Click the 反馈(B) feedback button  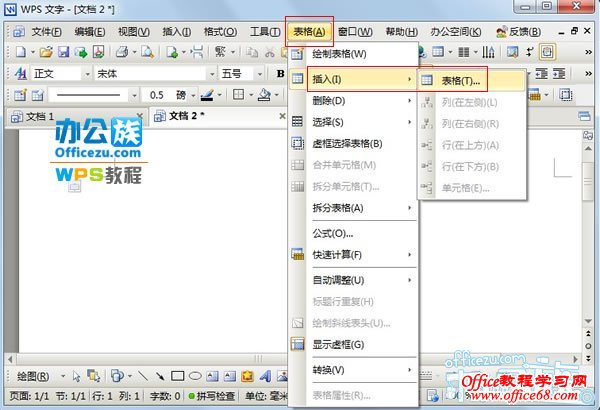518,32
